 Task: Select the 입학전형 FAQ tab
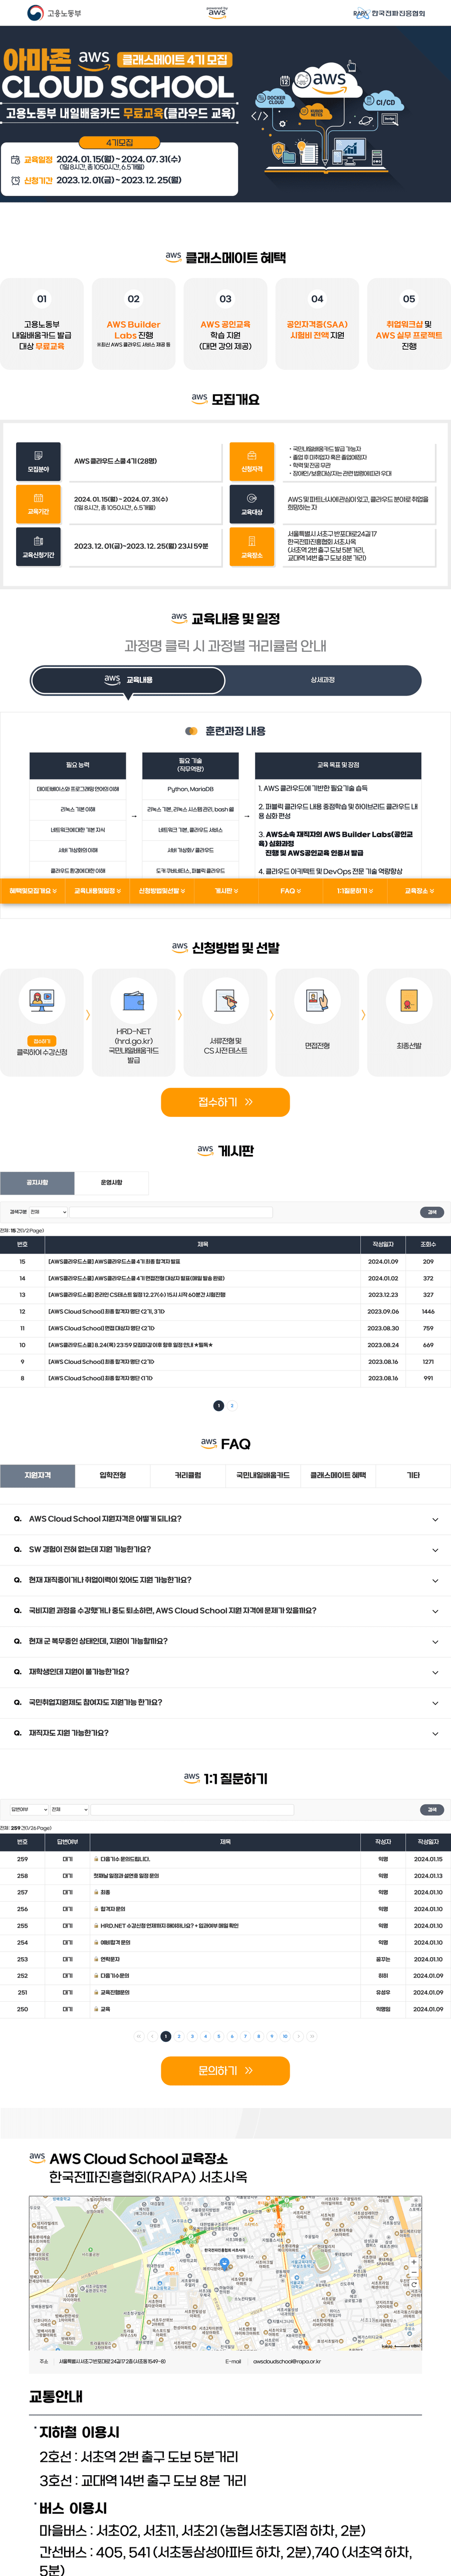tap(113, 1475)
